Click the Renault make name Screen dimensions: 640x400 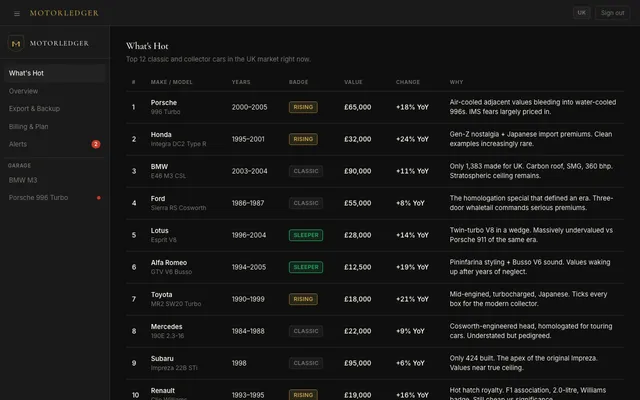coord(162,391)
